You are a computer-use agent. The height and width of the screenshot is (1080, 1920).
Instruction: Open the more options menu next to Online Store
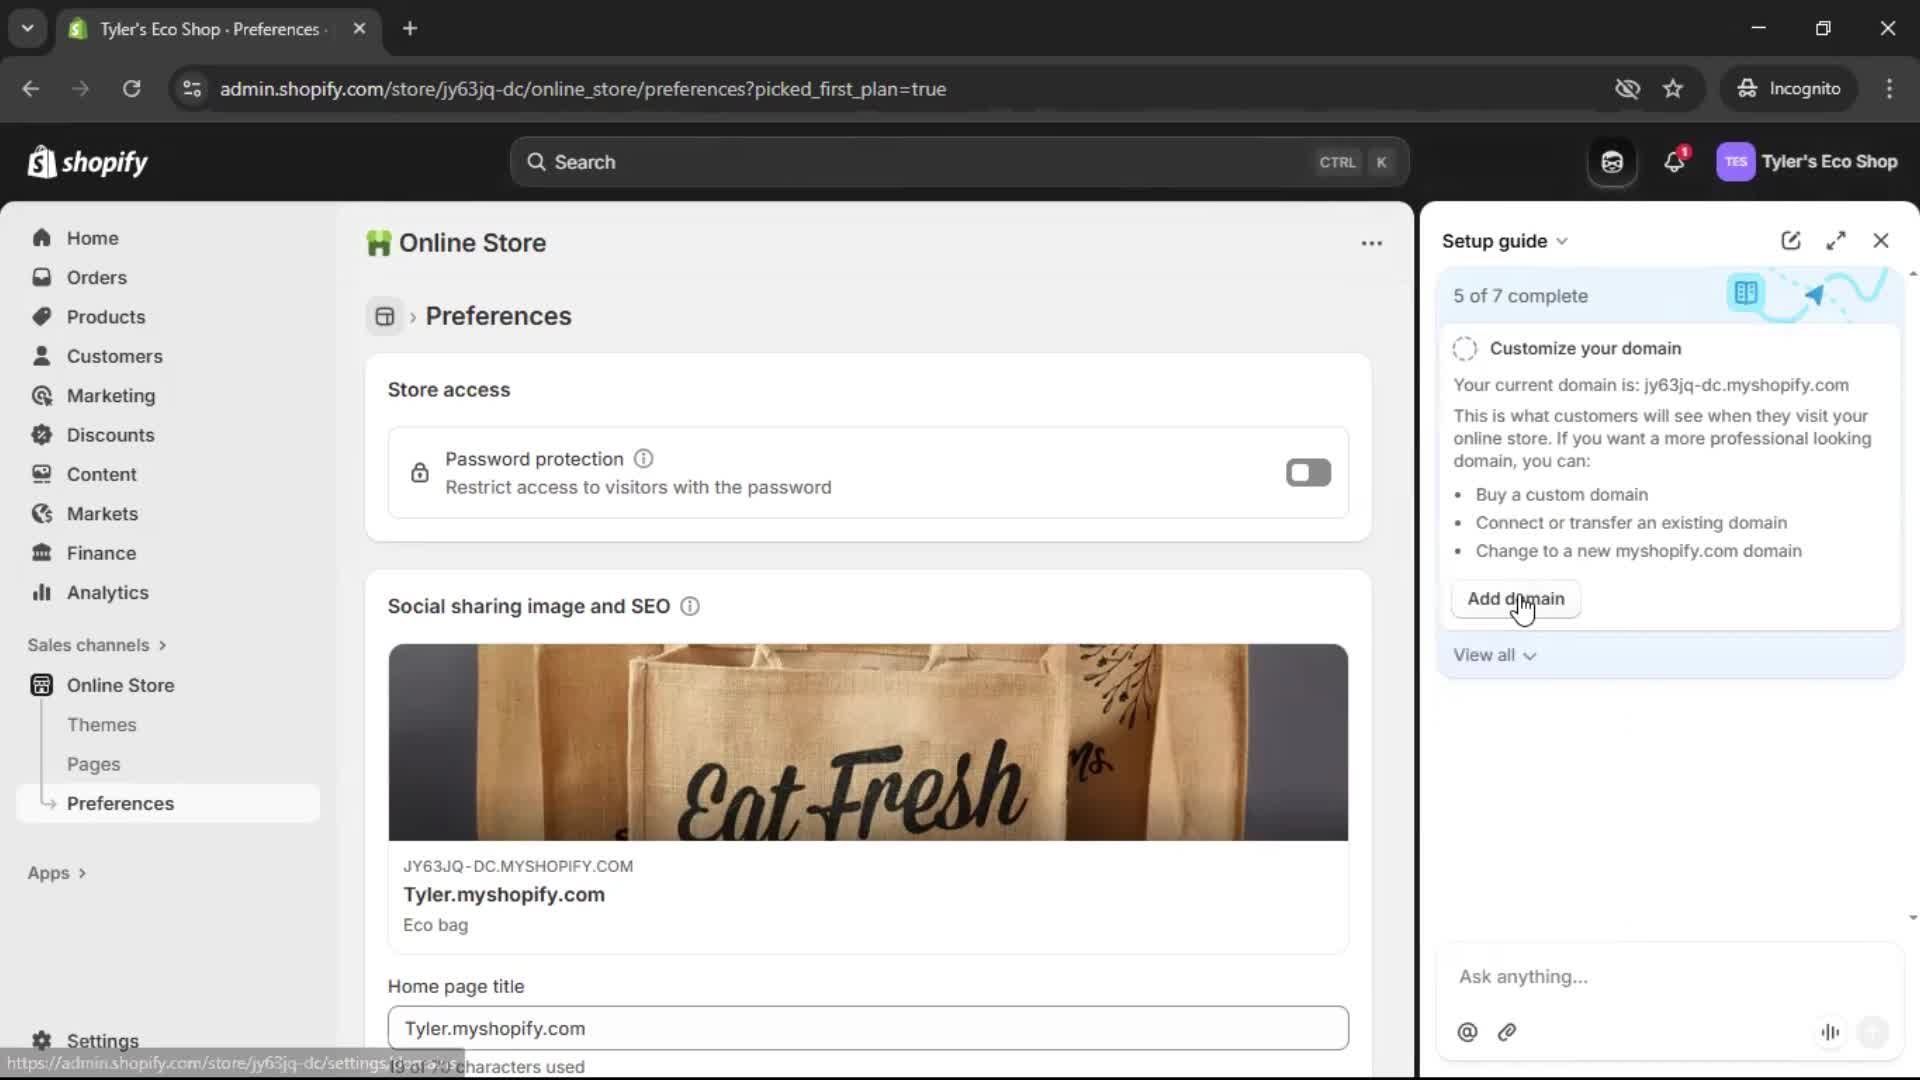tap(1371, 243)
